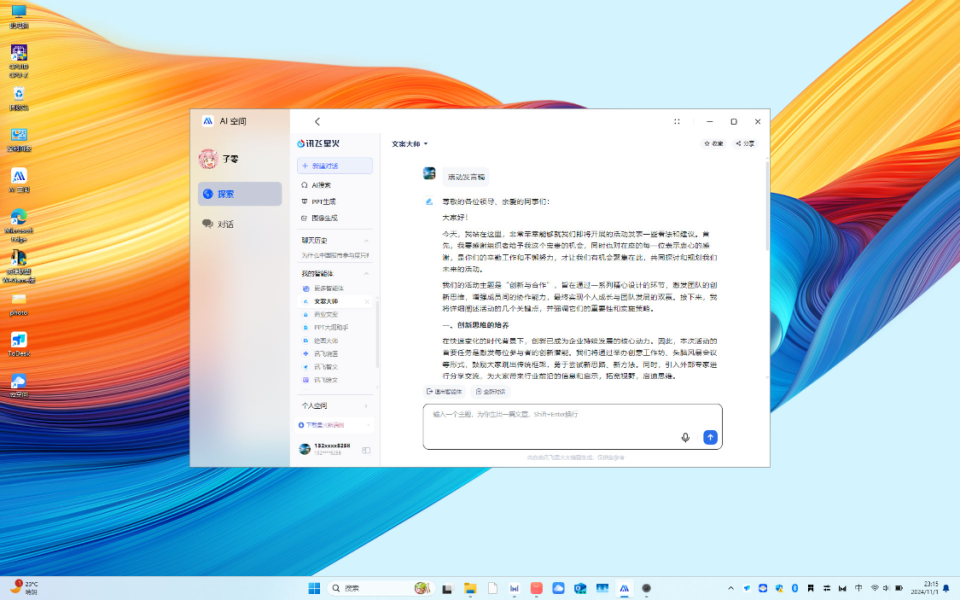Click the 全新对话 button above the input

[490, 392]
